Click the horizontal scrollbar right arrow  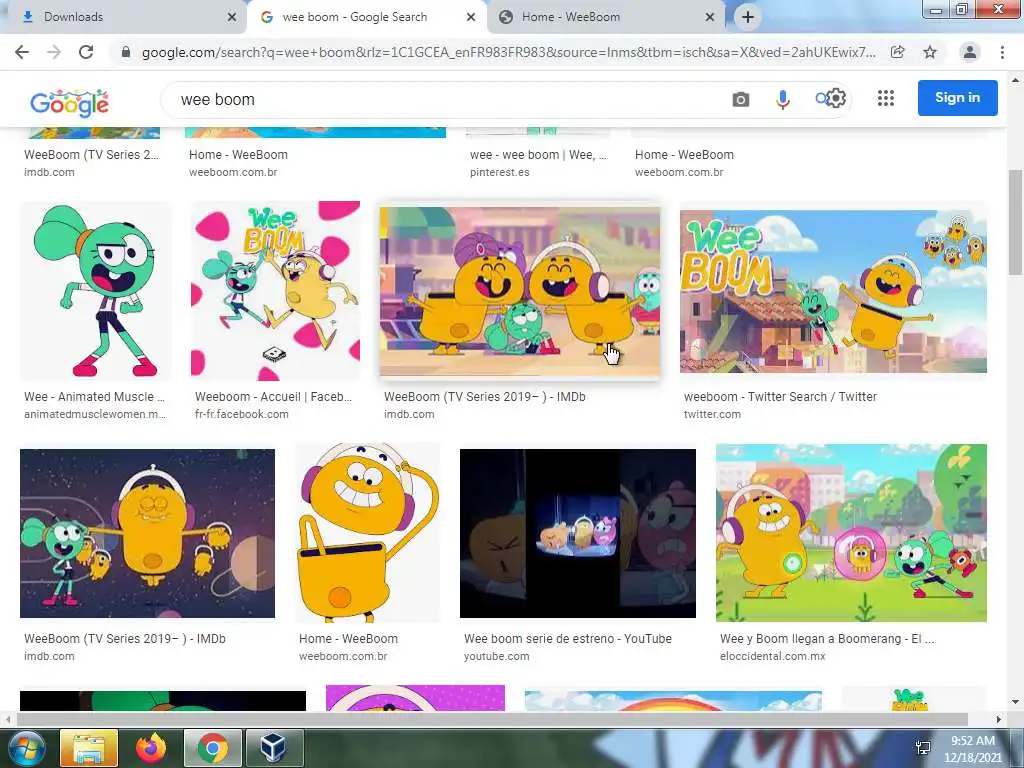(999, 719)
